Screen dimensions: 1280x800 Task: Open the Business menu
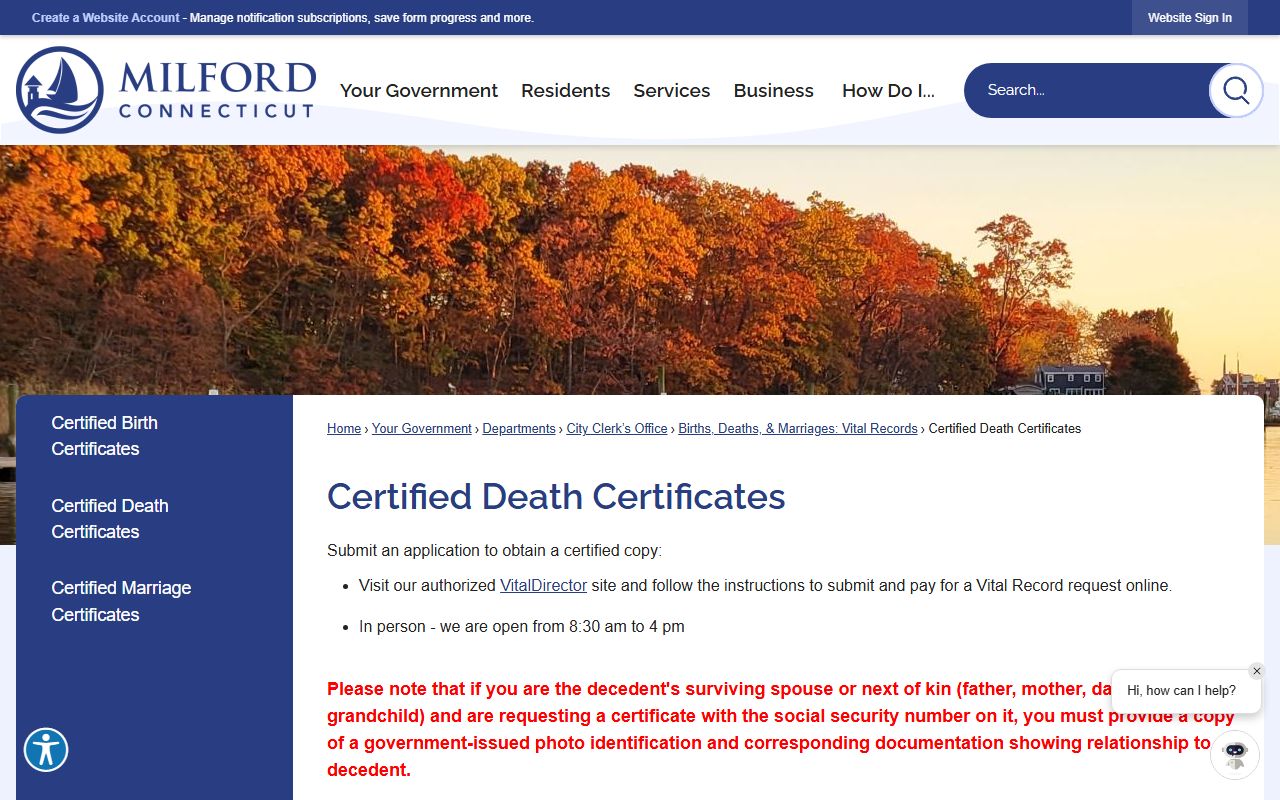pyautogui.click(x=774, y=90)
